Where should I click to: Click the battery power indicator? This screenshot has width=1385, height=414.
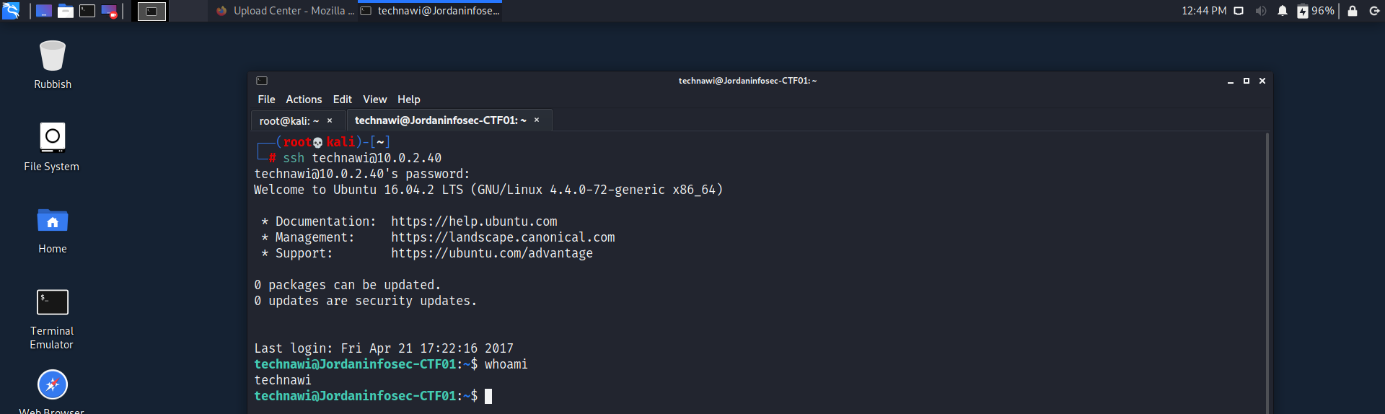[1316, 11]
